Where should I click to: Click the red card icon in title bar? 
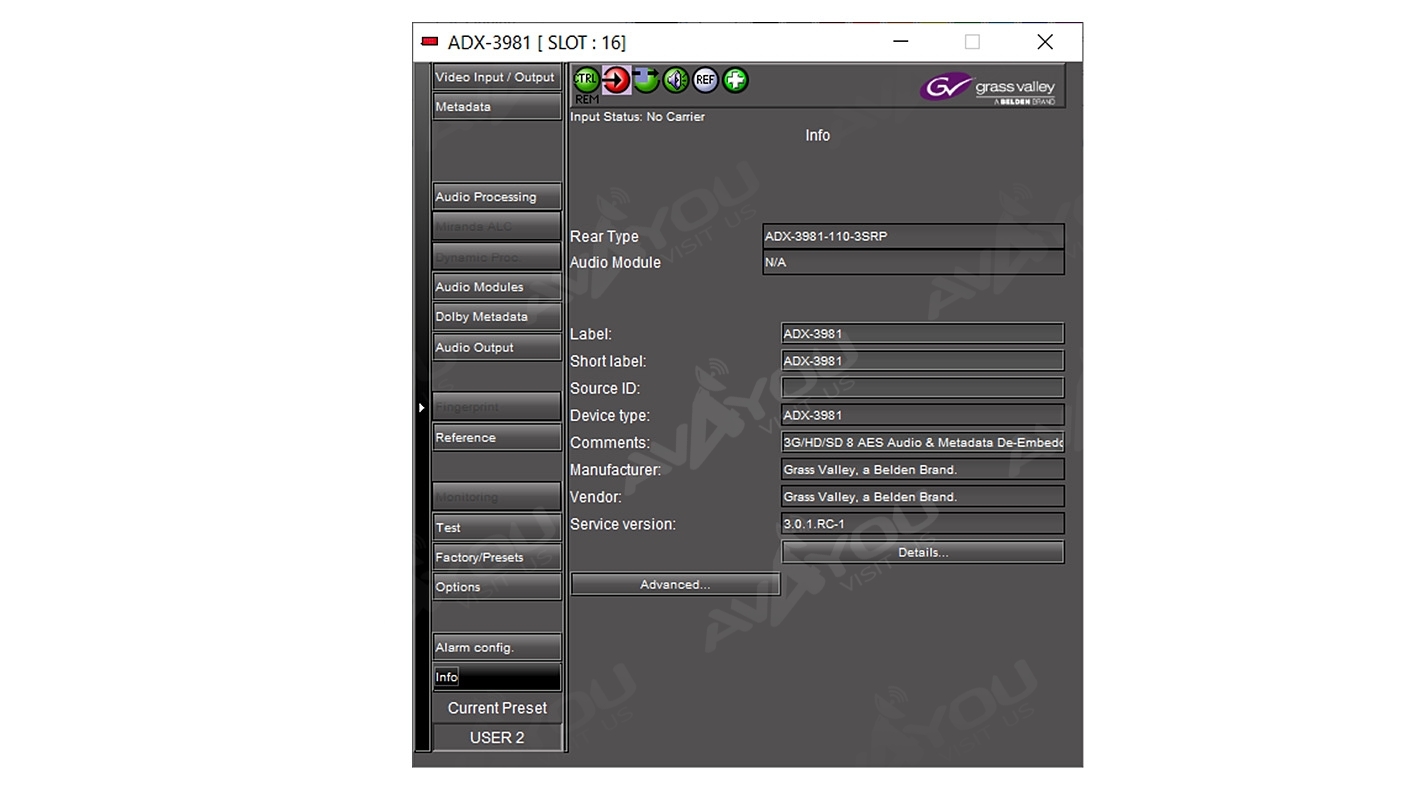tap(430, 42)
